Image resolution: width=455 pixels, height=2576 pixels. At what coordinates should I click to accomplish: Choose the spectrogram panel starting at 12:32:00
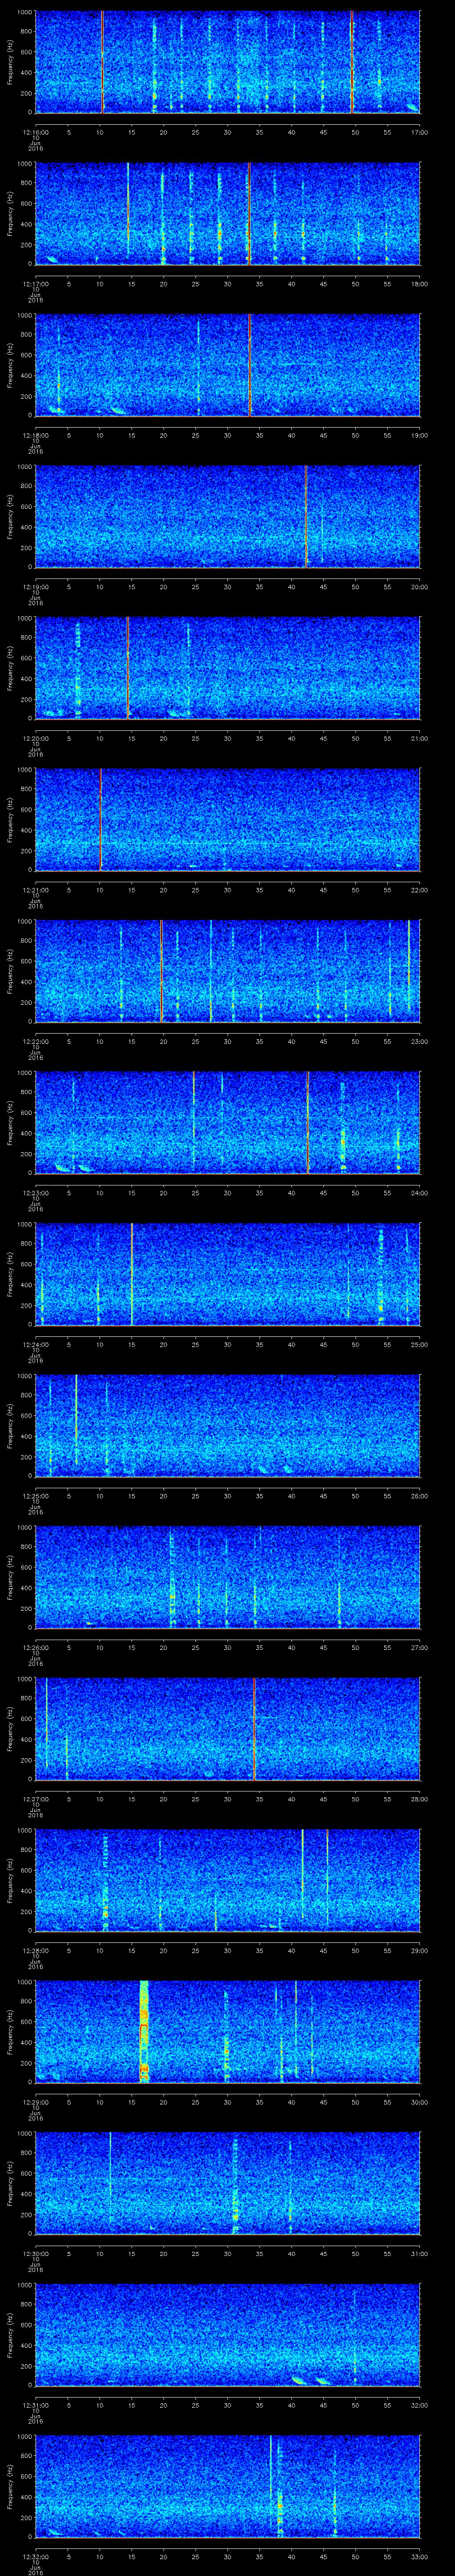click(x=227, y=2486)
